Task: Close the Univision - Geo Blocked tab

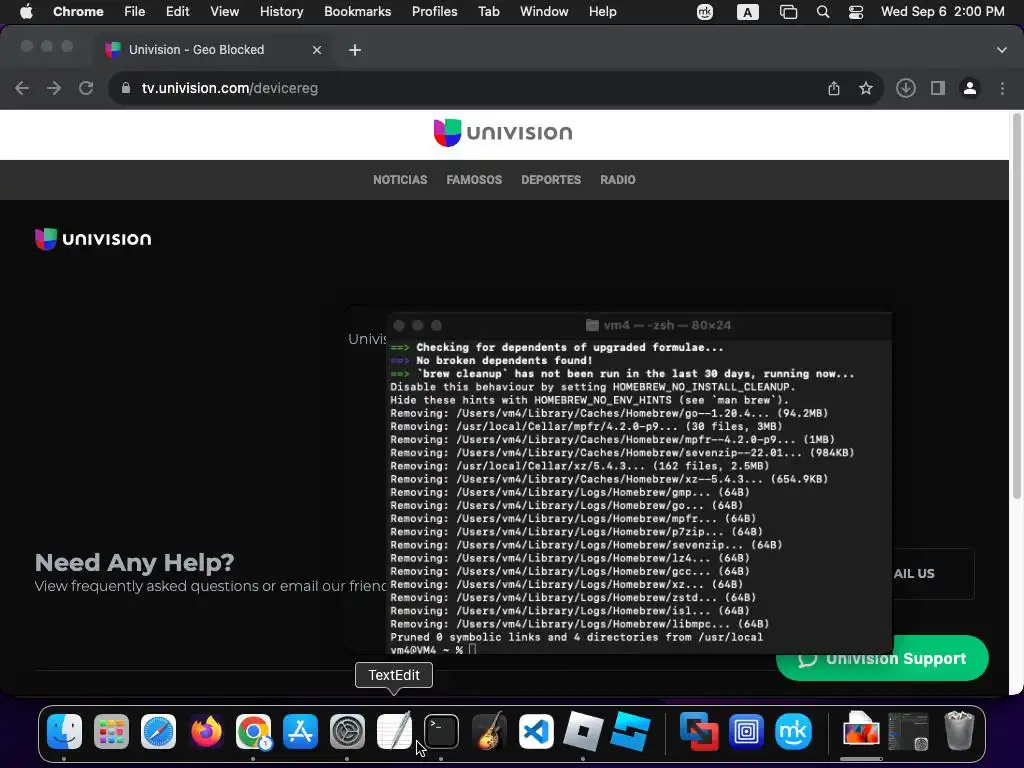Action: pyautogui.click(x=317, y=50)
